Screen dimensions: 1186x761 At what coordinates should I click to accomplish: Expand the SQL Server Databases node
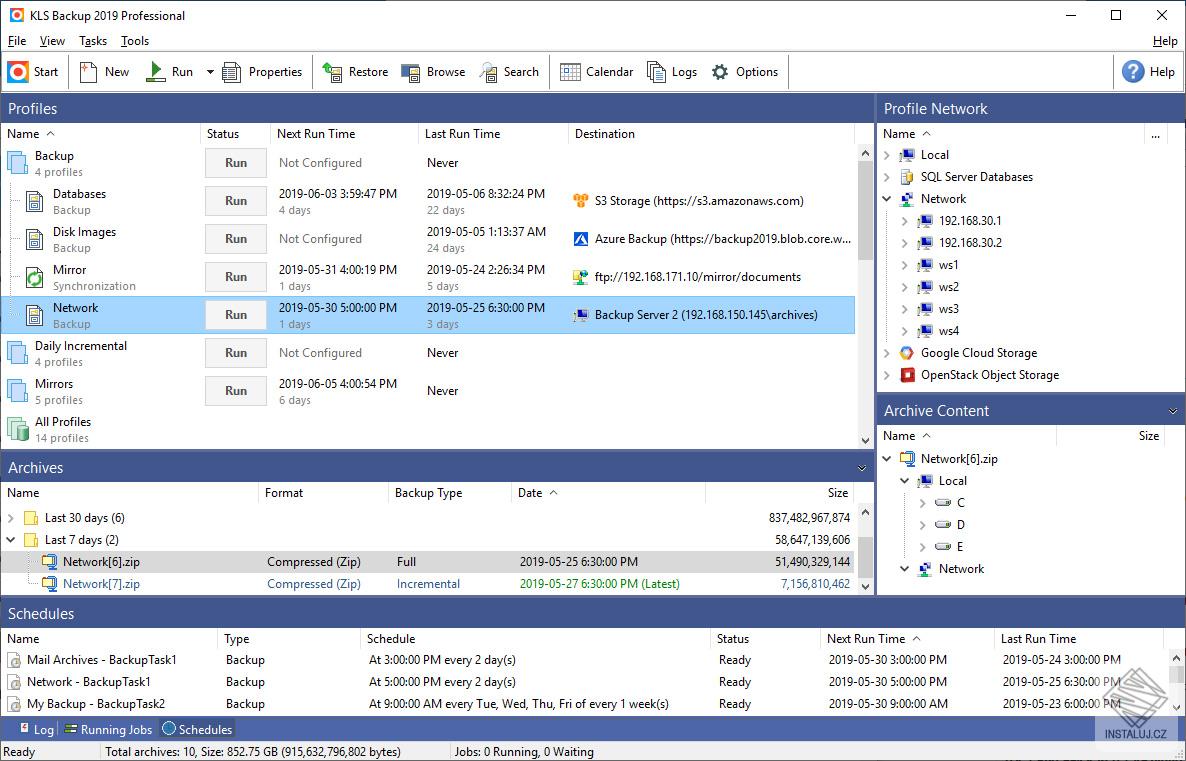(887, 177)
